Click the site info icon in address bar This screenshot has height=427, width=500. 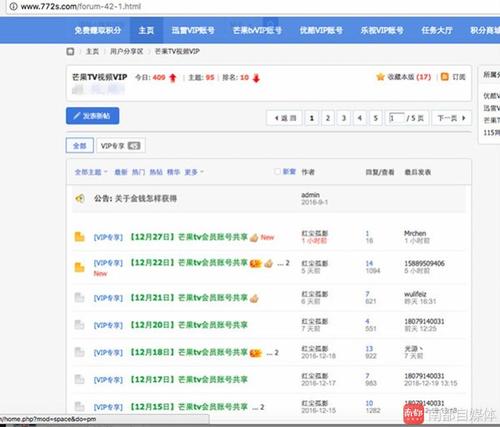click(13, 6)
